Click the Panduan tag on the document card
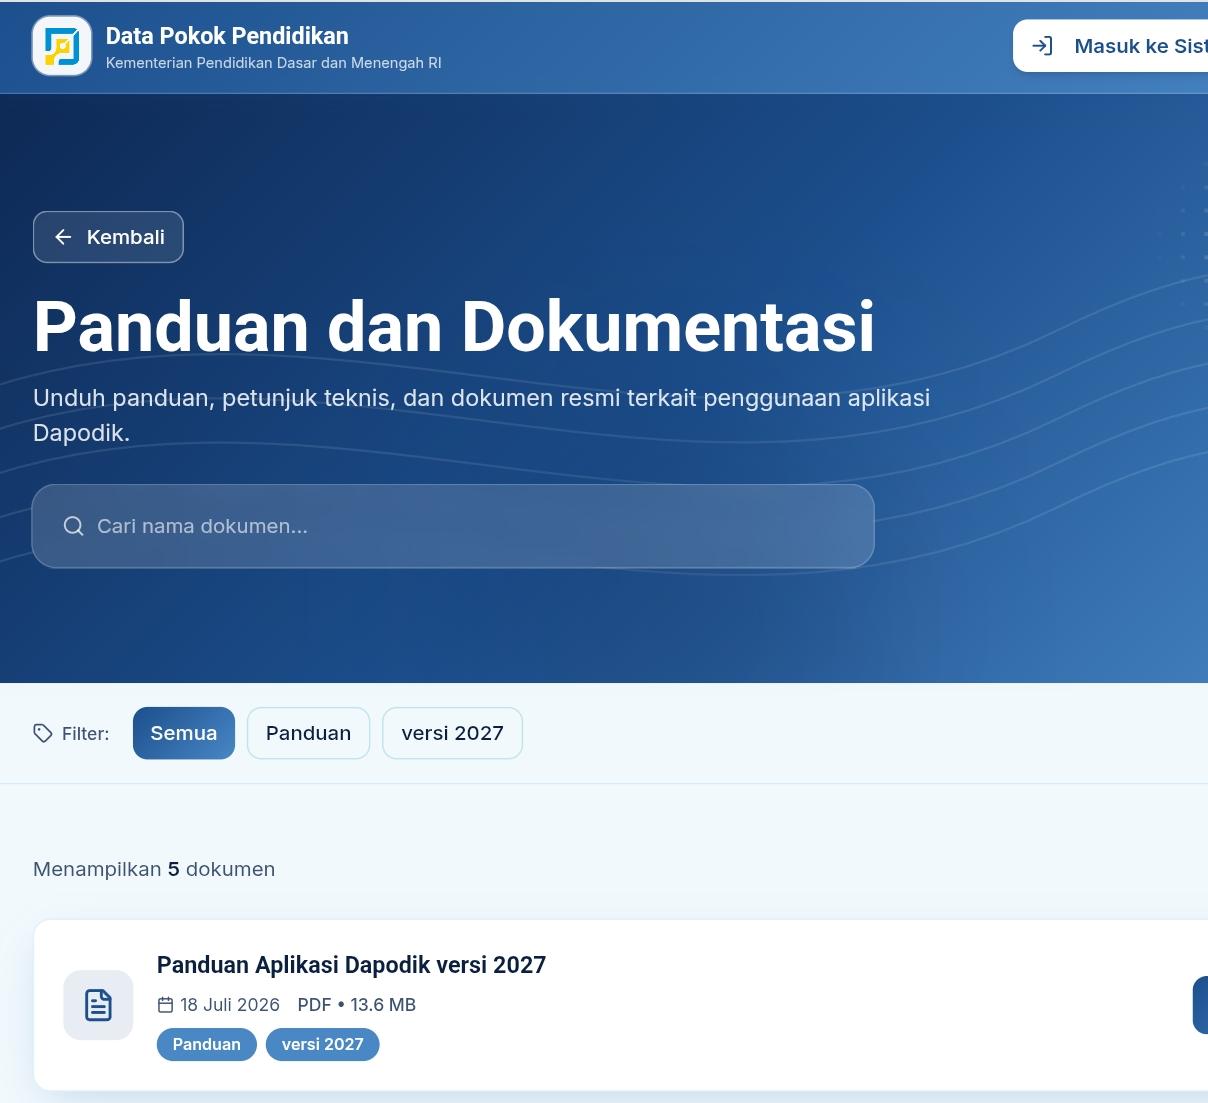This screenshot has height=1103, width=1208. [207, 1044]
